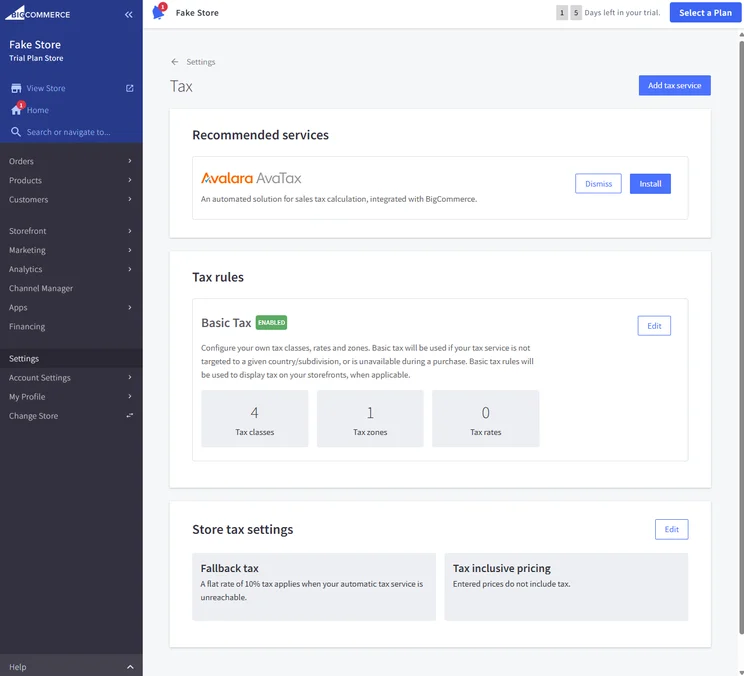Image resolution: width=744 pixels, height=676 pixels.
Task: Select Settings in the sidebar
Action: [71, 359]
